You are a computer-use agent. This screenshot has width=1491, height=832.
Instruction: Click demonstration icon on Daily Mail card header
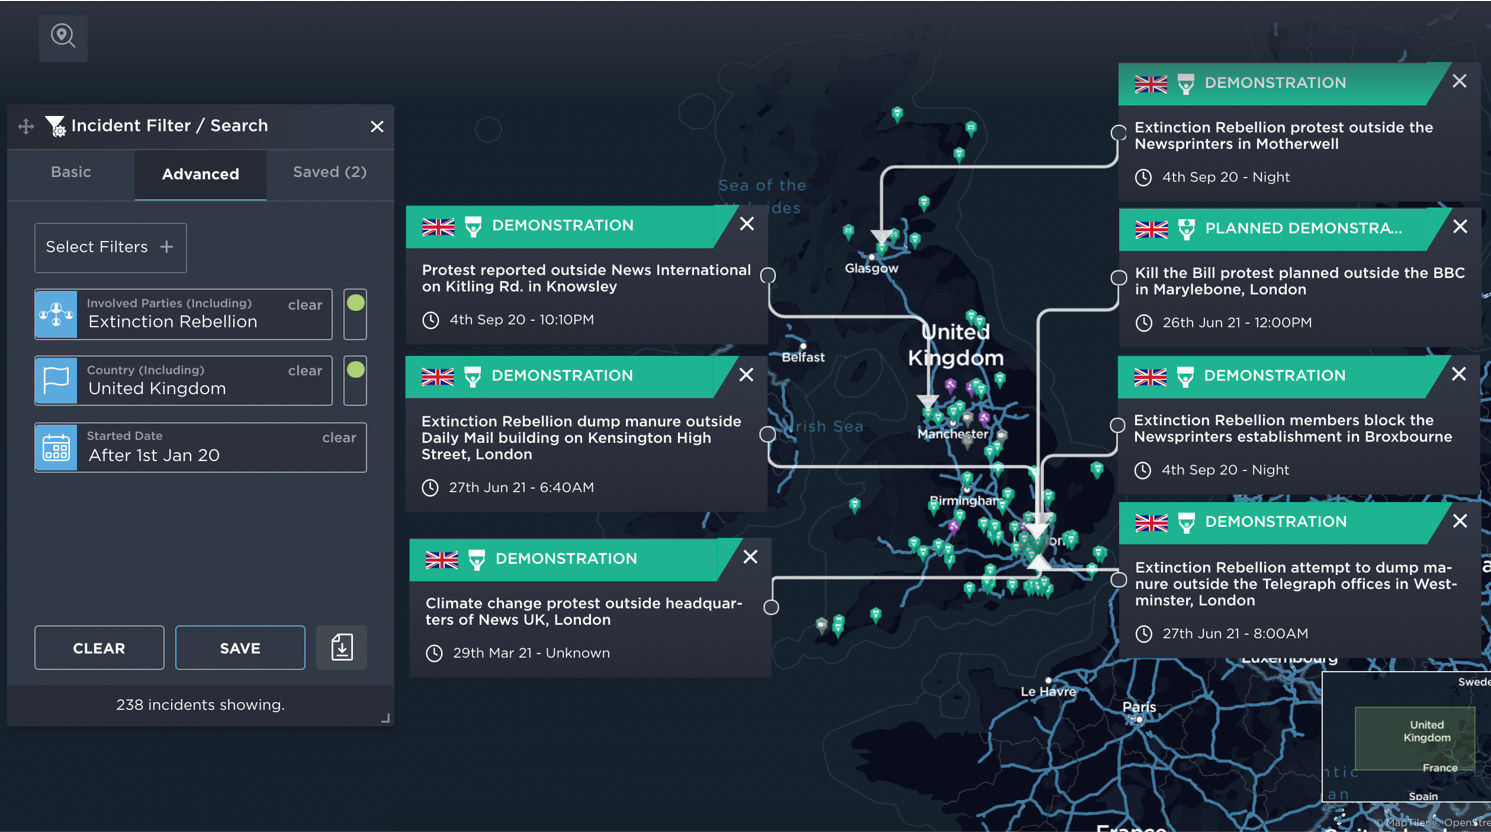coord(473,377)
